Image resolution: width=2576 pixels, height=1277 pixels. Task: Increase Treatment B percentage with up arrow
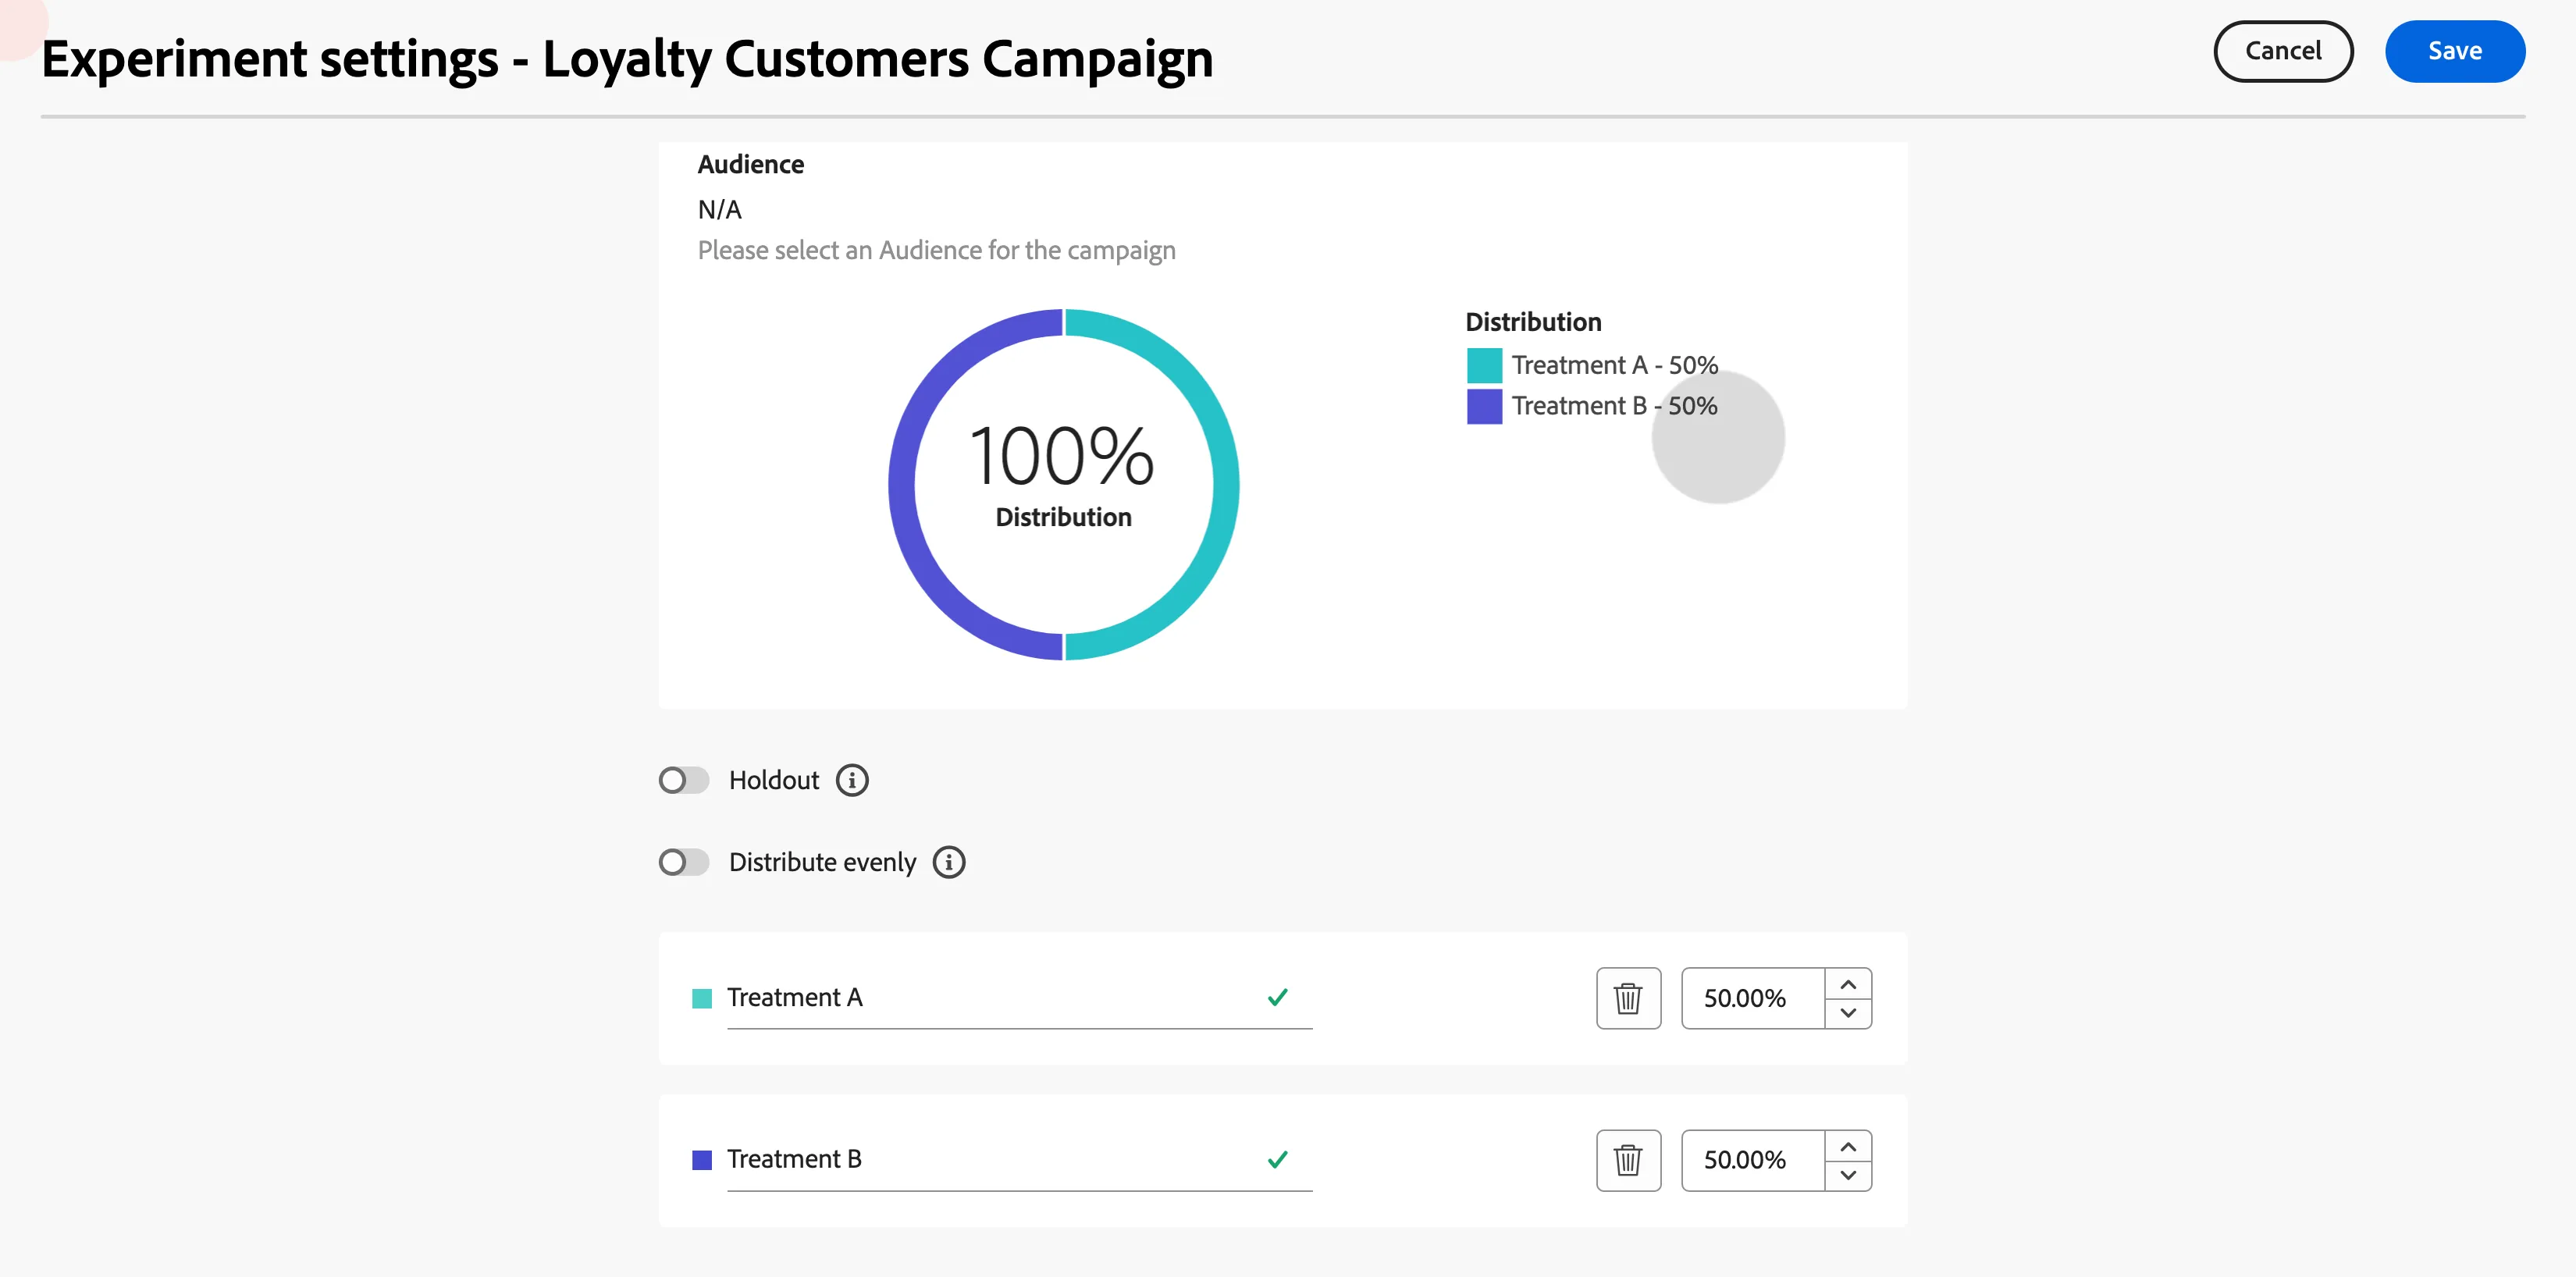pyautogui.click(x=1848, y=1146)
